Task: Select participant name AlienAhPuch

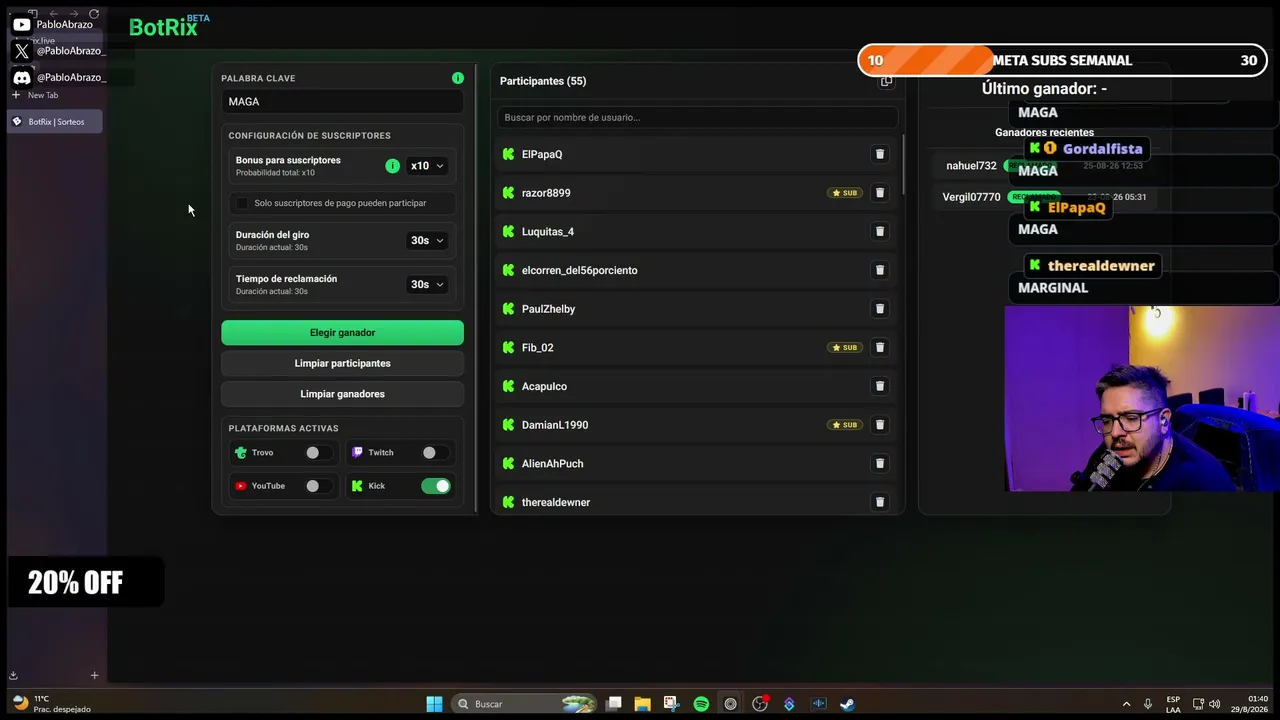Action: click(x=552, y=464)
